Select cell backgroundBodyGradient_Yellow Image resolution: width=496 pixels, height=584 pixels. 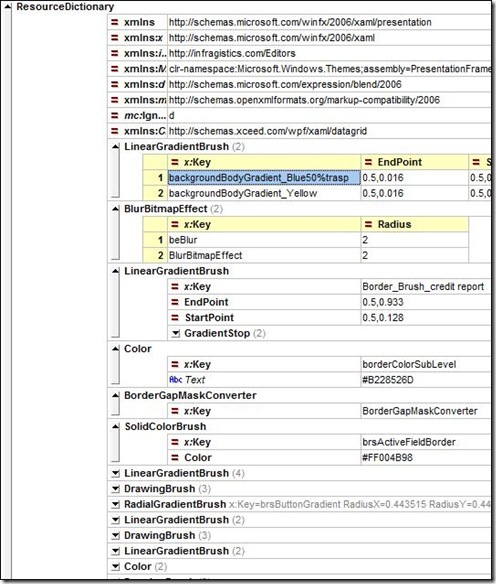264,194
